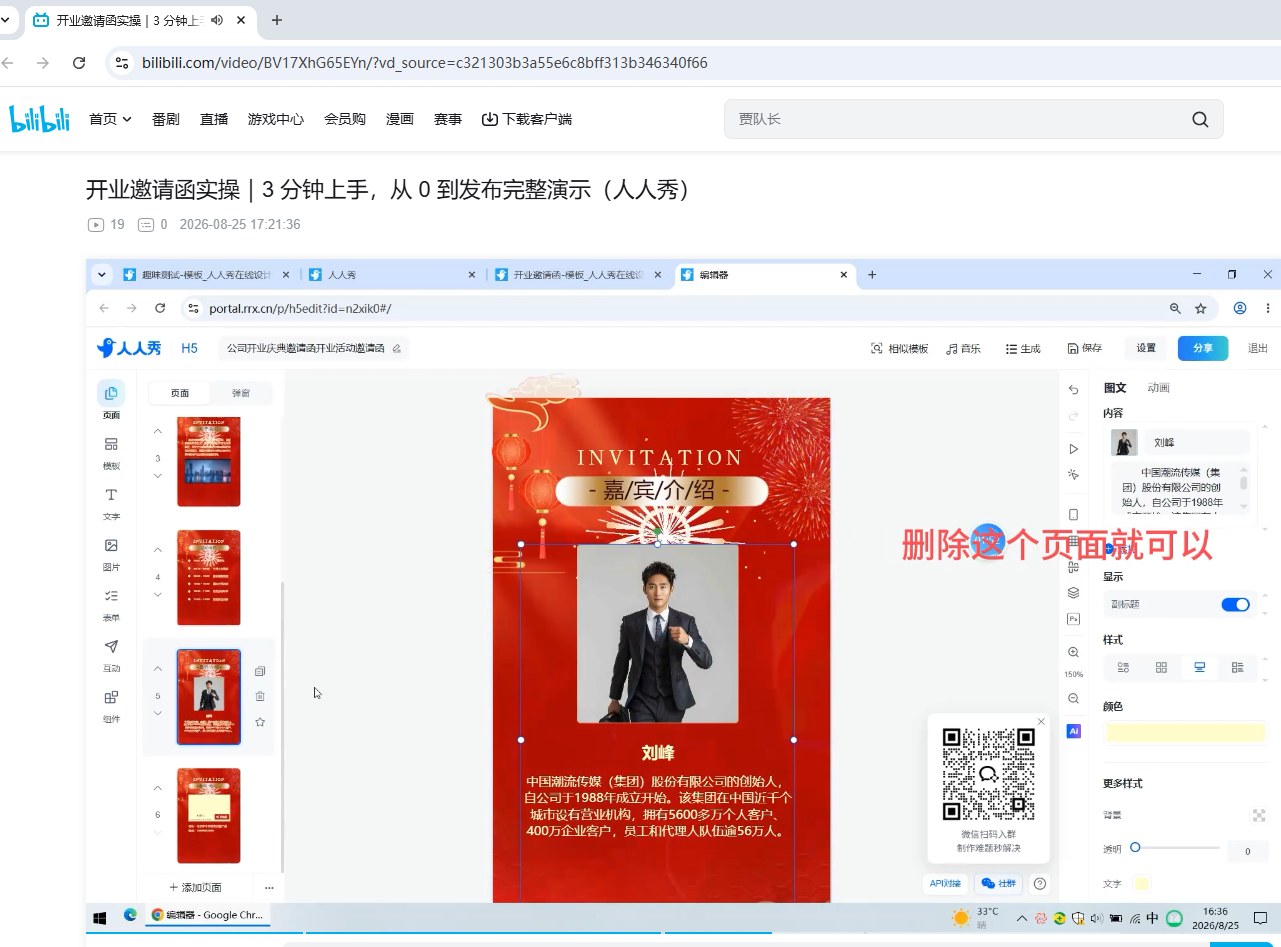This screenshot has height=947, width=1281.
Task: Open the layers stack icon
Action: (x=1074, y=592)
